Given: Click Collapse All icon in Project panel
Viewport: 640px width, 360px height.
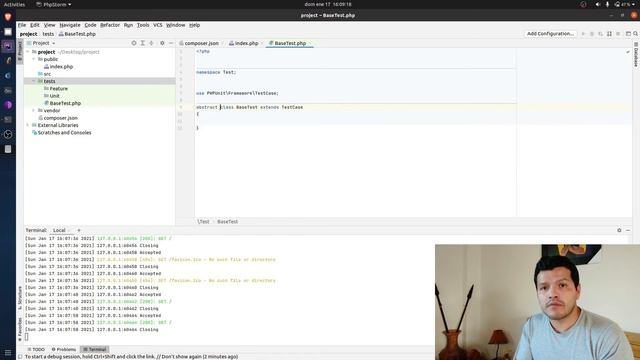Looking at the screenshot, I should pos(151,43).
